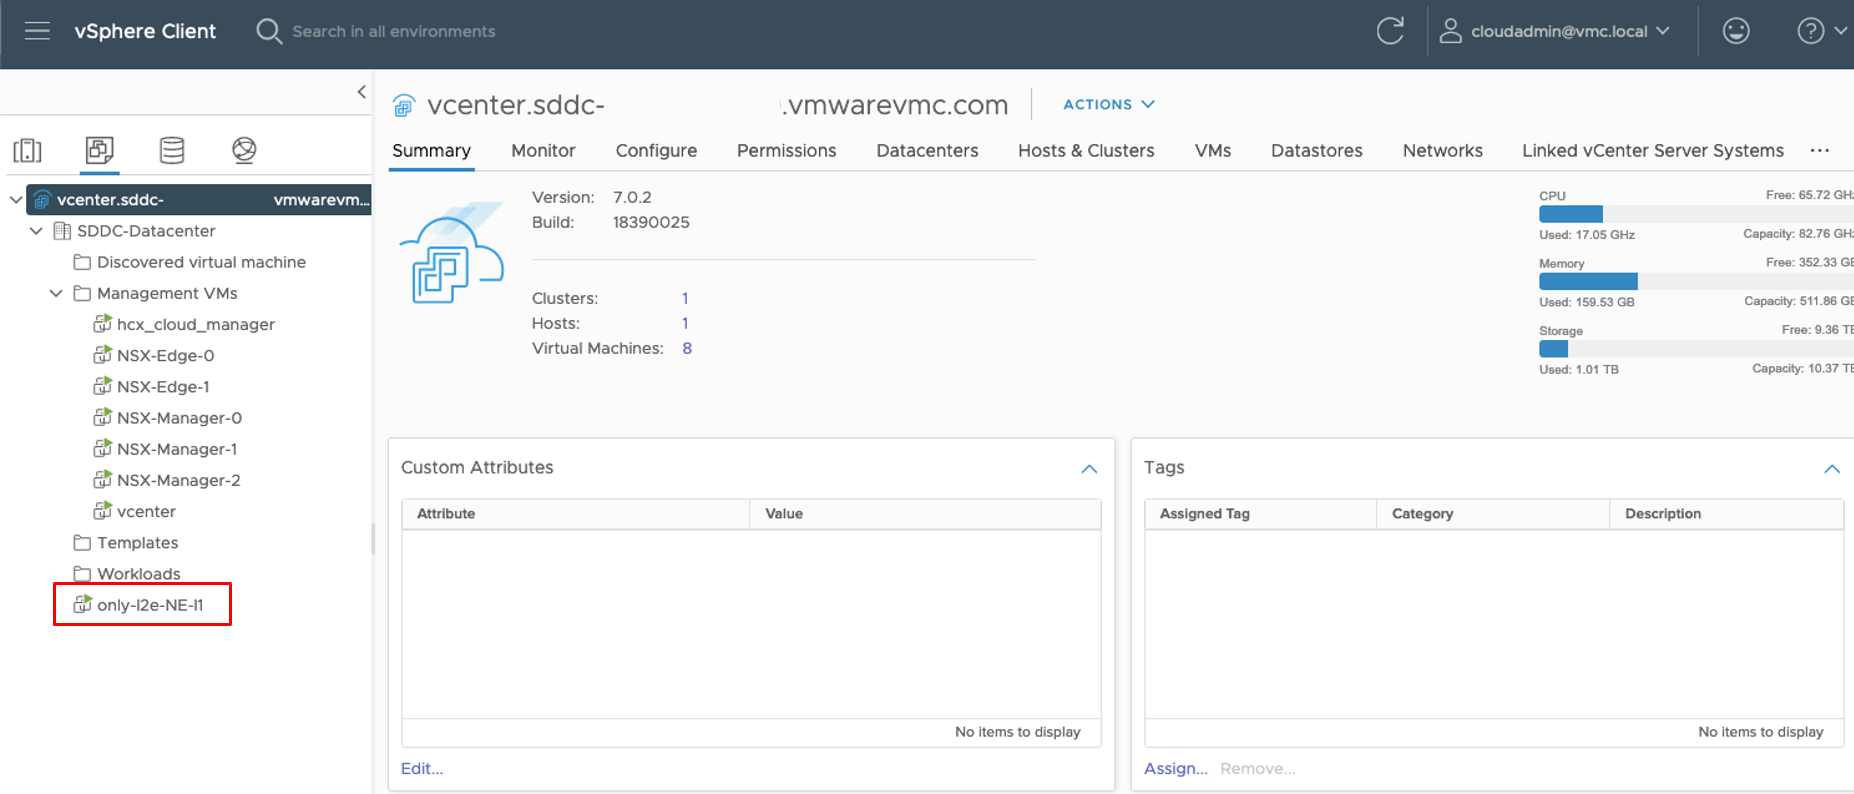Click the Templates folder icon
Image resolution: width=1854 pixels, height=794 pixels.
pyautogui.click(x=82, y=542)
